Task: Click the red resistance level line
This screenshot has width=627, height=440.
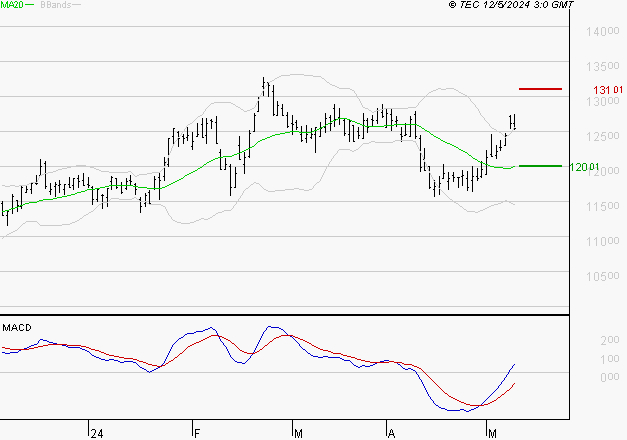Action: [540, 89]
